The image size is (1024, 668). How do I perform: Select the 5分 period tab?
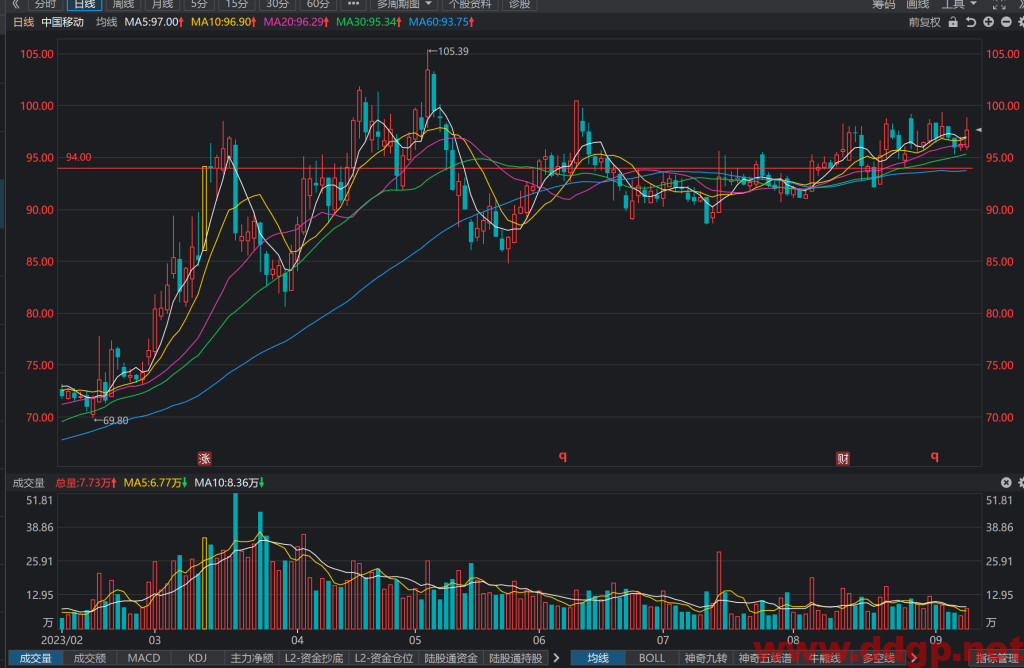pyautogui.click(x=199, y=5)
